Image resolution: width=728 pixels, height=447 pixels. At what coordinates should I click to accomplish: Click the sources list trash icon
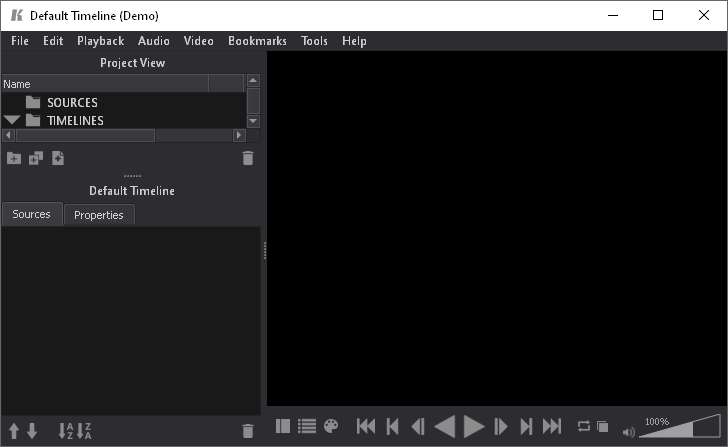pyautogui.click(x=248, y=431)
